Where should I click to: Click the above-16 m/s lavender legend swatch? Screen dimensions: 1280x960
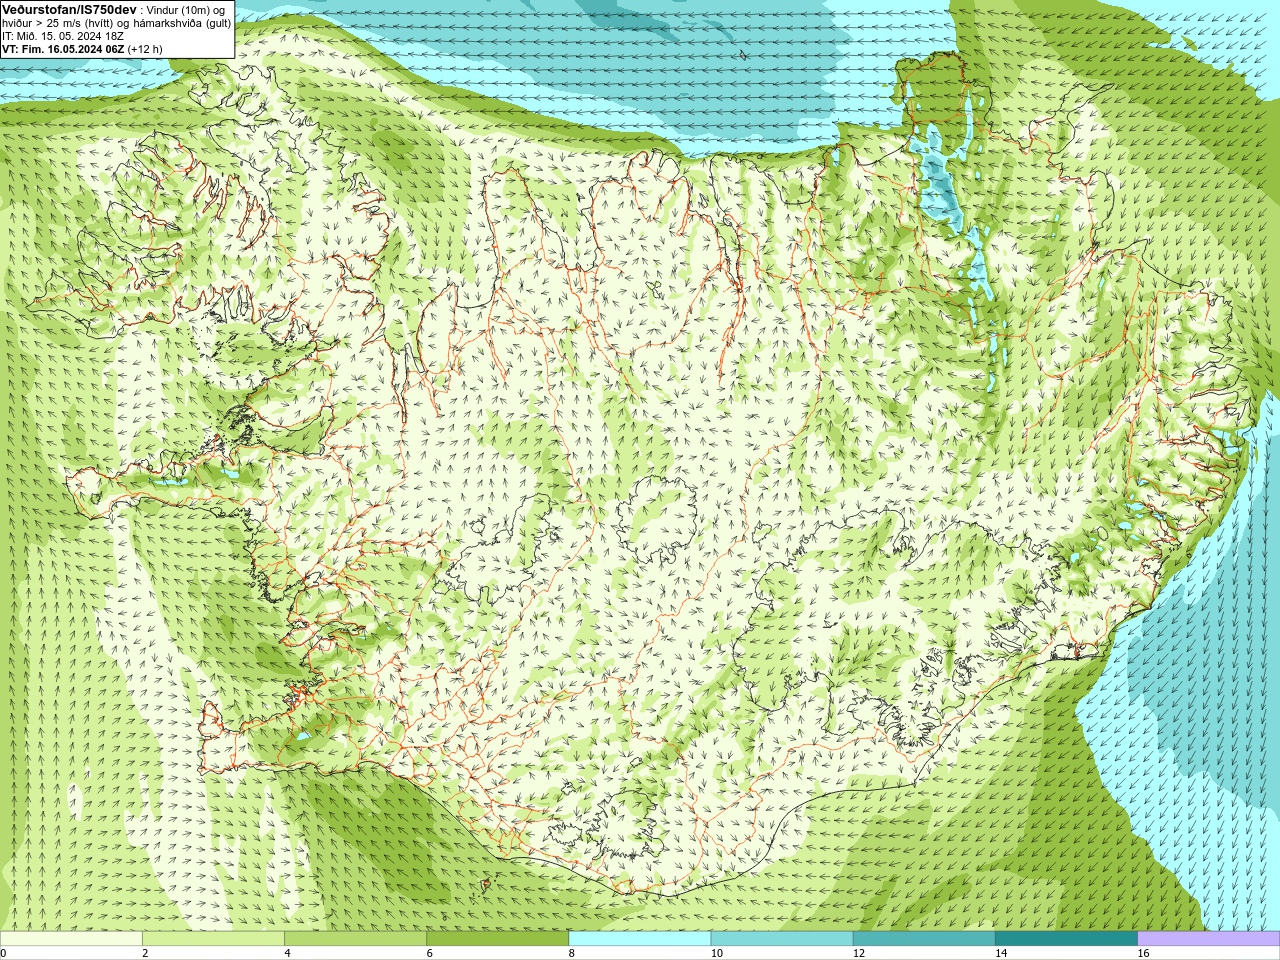pos(1209,939)
